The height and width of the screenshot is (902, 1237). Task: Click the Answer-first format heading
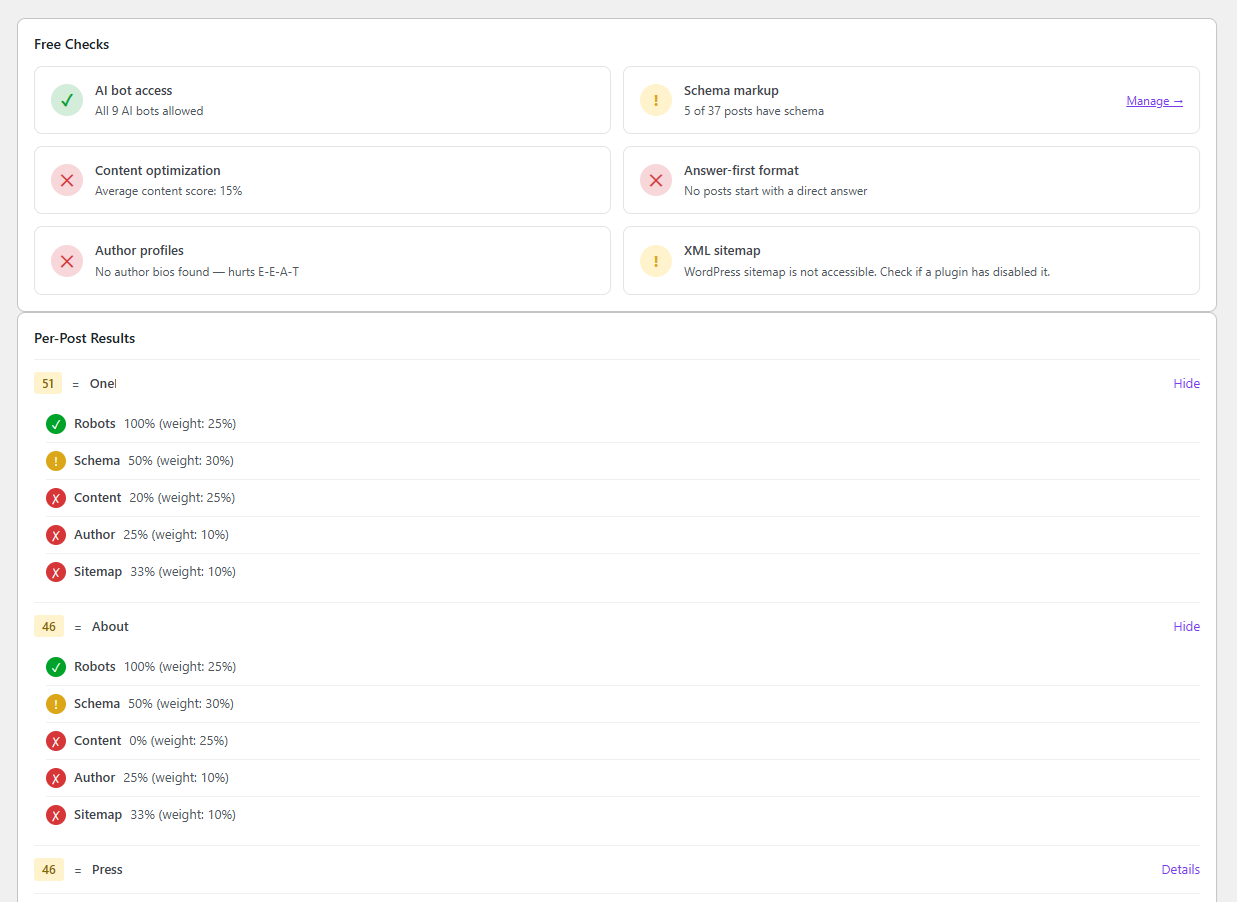click(x=741, y=171)
